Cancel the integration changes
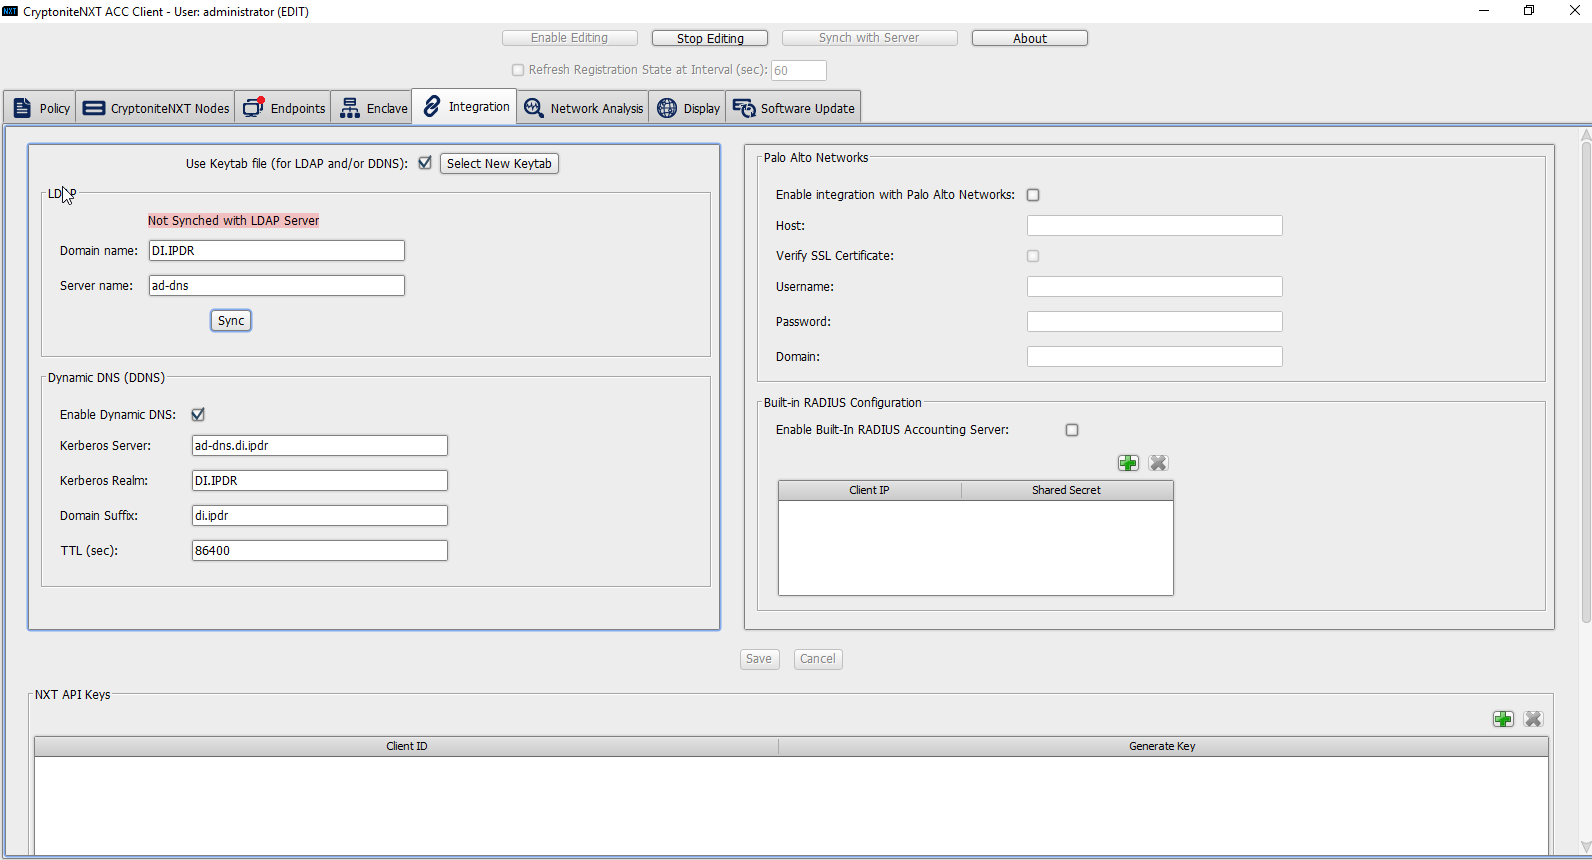This screenshot has height=860, width=1592. pos(818,659)
